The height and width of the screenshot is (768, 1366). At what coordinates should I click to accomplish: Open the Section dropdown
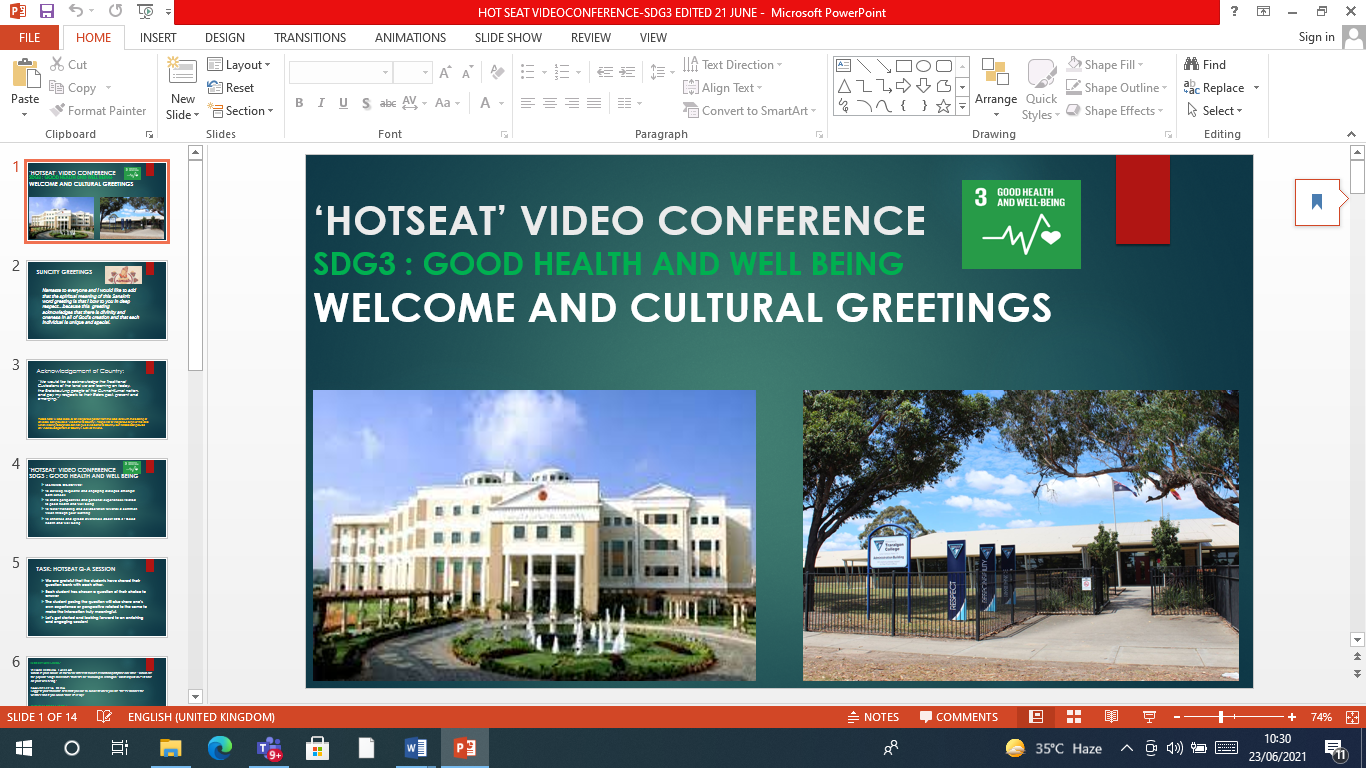[x=241, y=111]
